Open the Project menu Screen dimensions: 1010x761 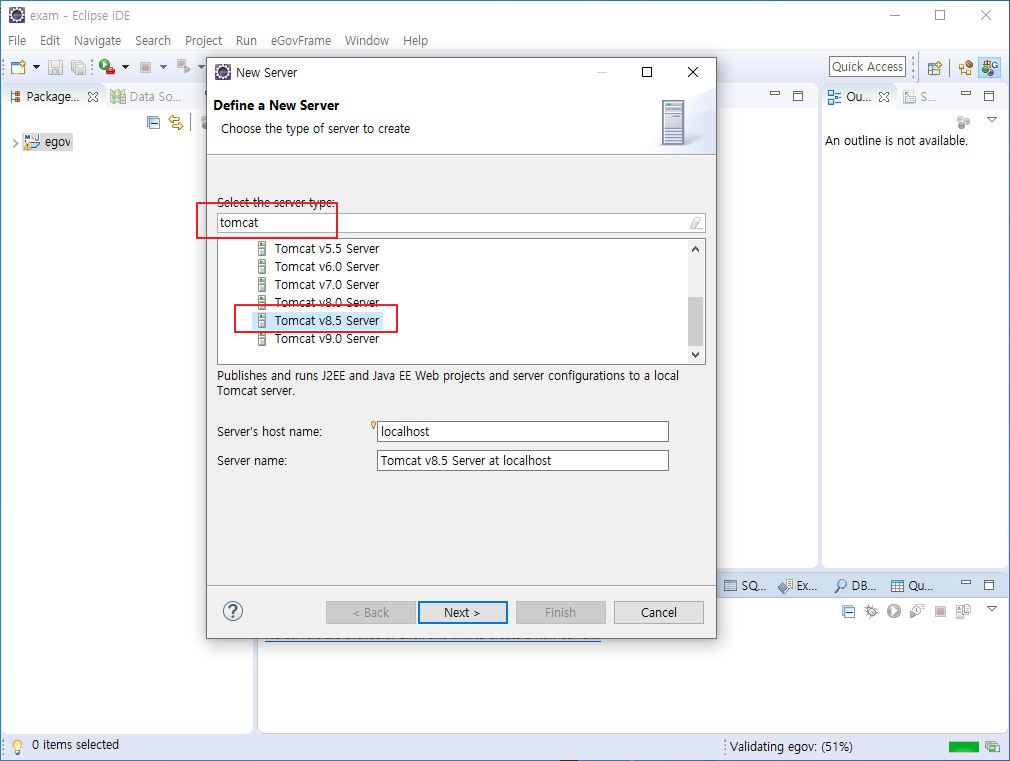203,41
